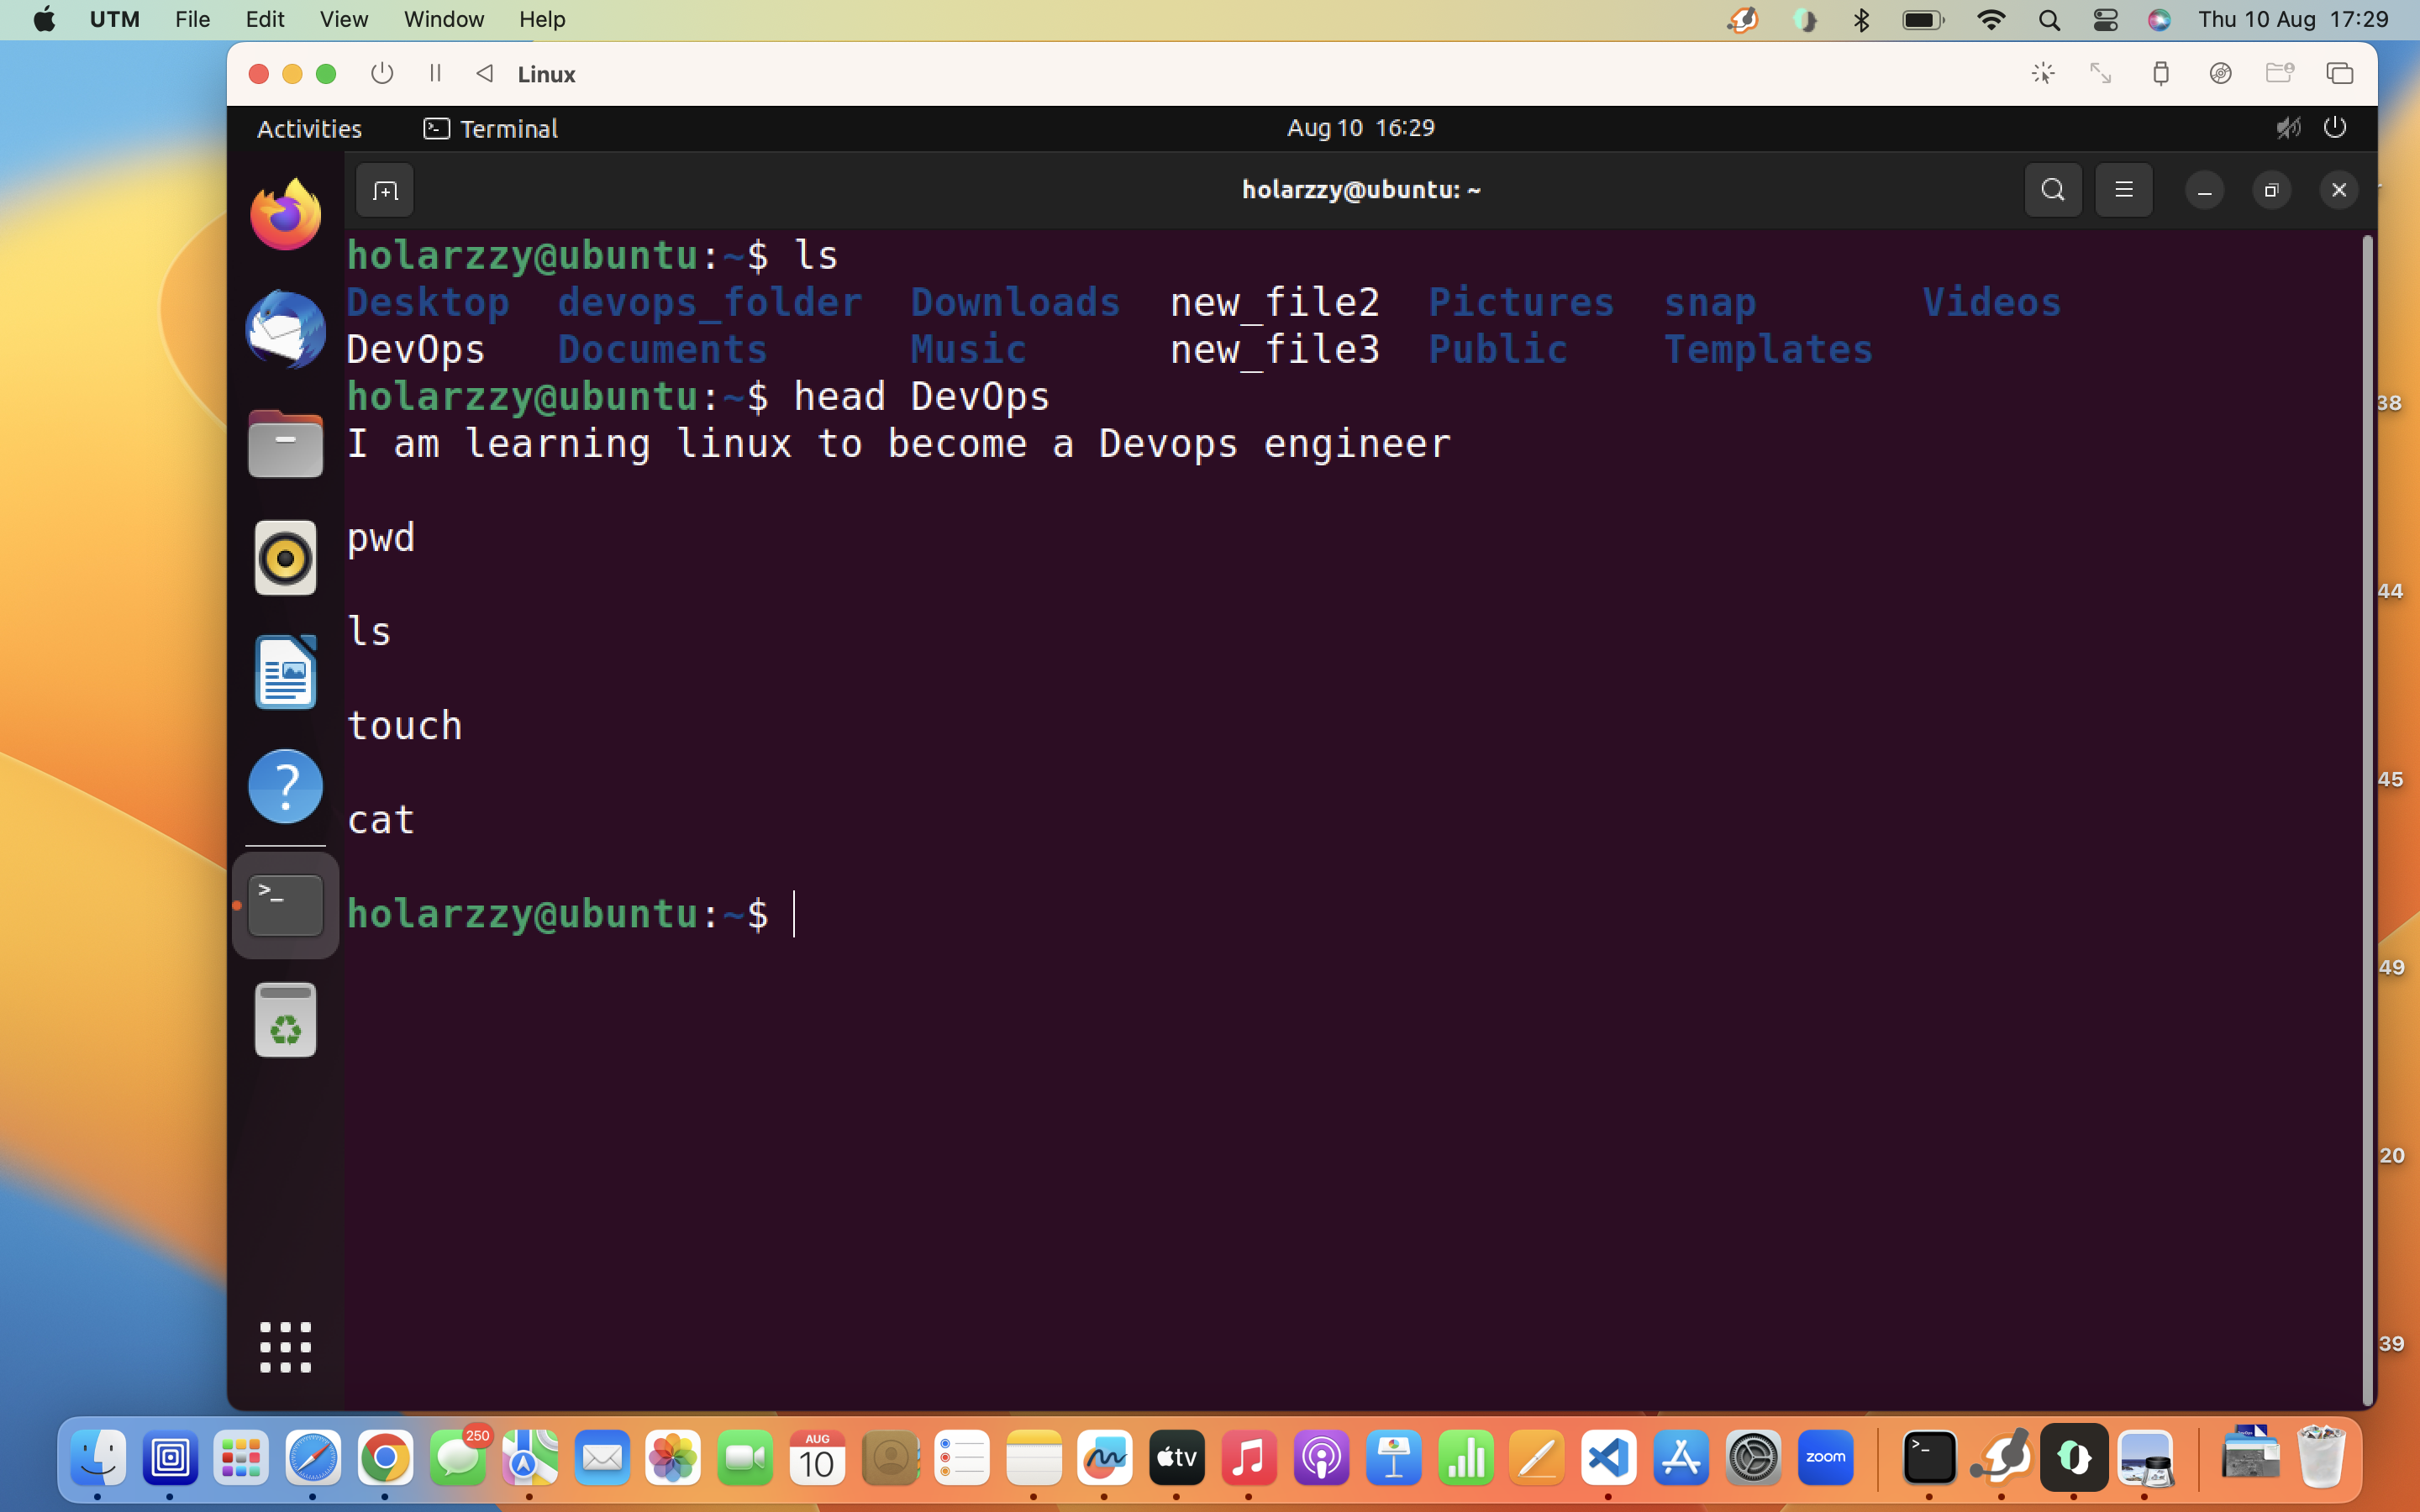Click 'head DevOps' command text

[x=921, y=396]
